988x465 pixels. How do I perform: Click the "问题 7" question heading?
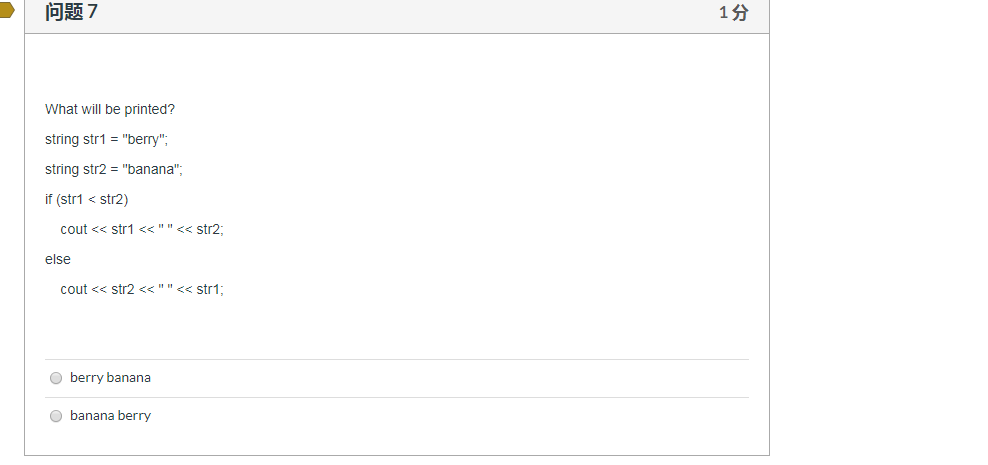pos(71,11)
